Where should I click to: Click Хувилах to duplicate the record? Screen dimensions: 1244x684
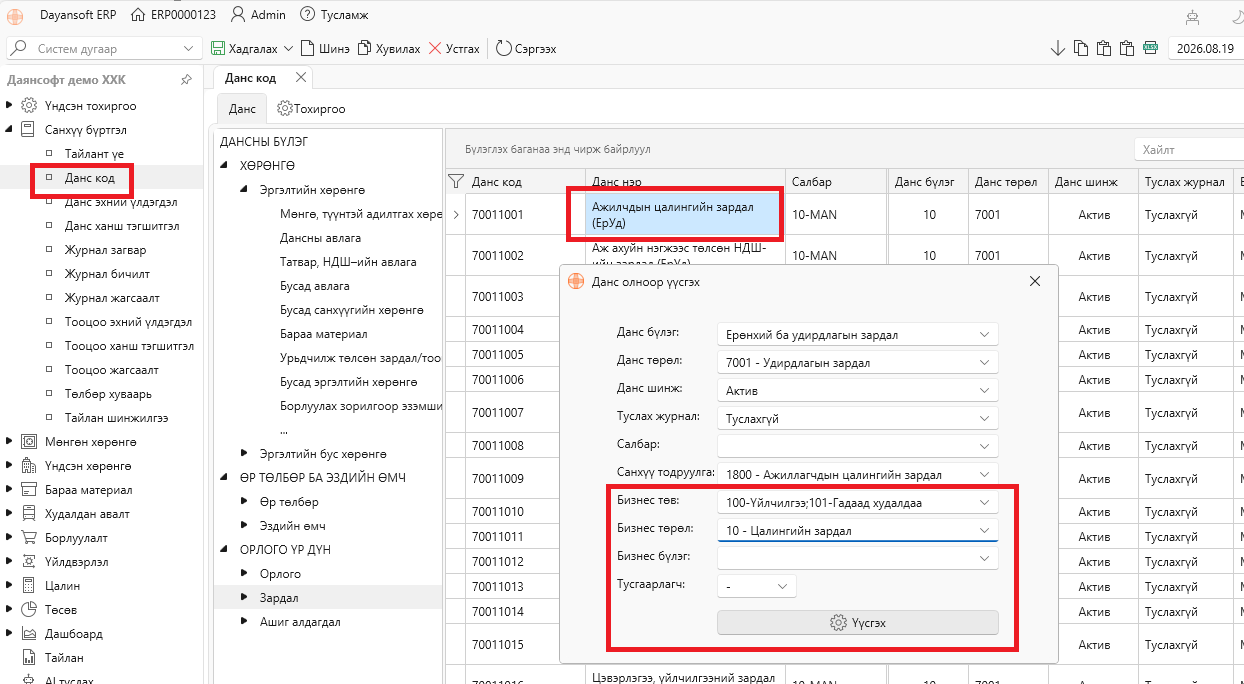[x=389, y=48]
